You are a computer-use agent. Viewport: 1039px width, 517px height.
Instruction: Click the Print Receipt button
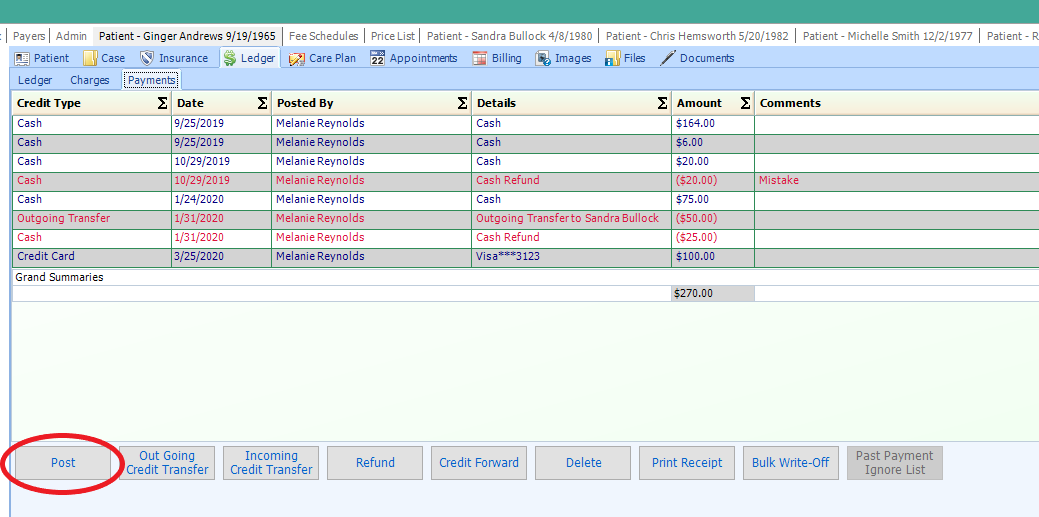(687, 463)
